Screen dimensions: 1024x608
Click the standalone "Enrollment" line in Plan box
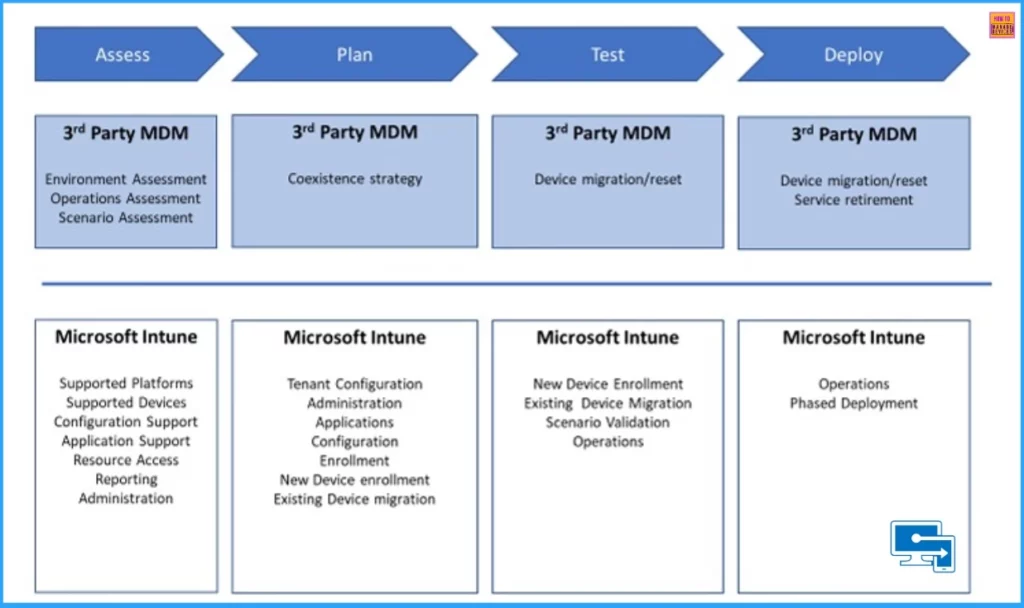(355, 460)
